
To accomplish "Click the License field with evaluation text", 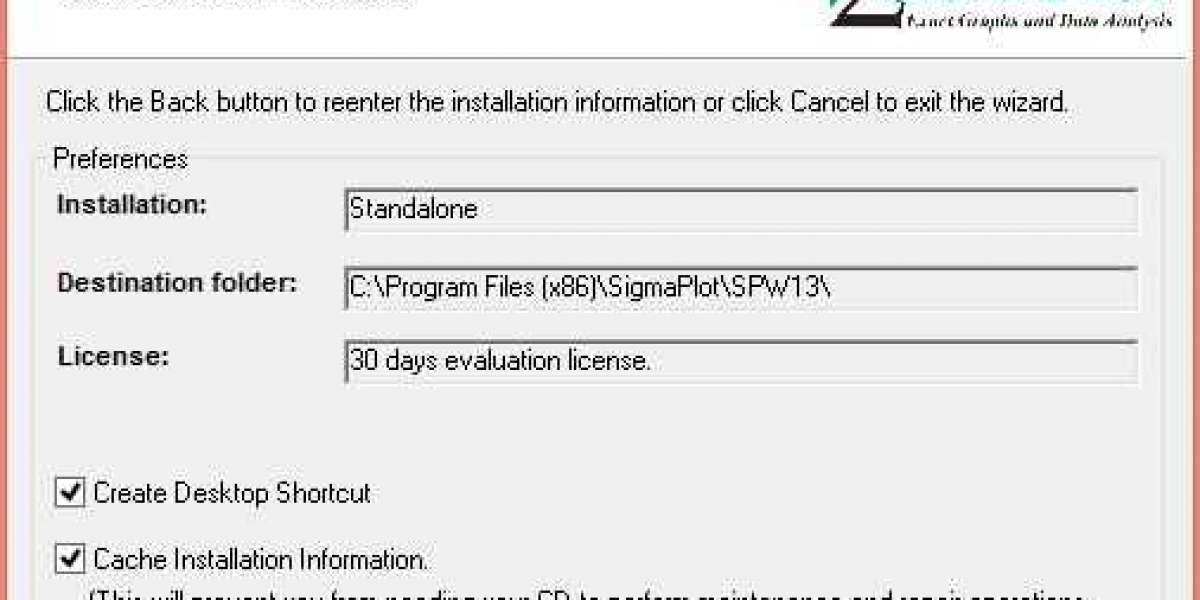I will coord(740,361).
